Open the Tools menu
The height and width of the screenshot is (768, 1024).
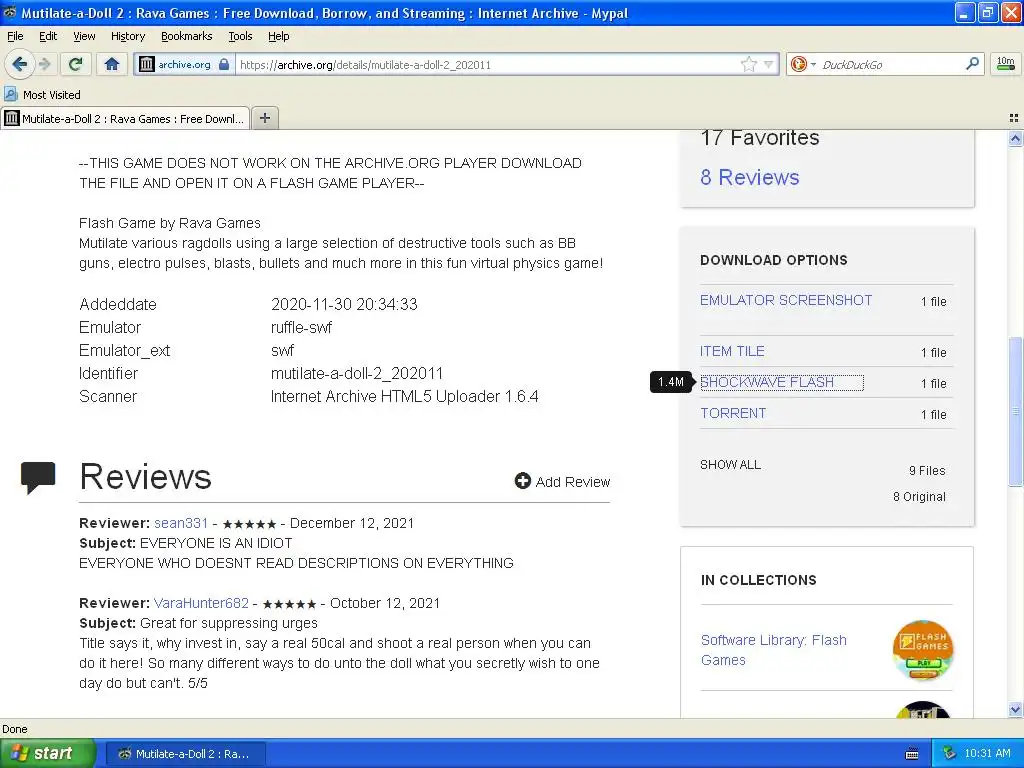(240, 36)
